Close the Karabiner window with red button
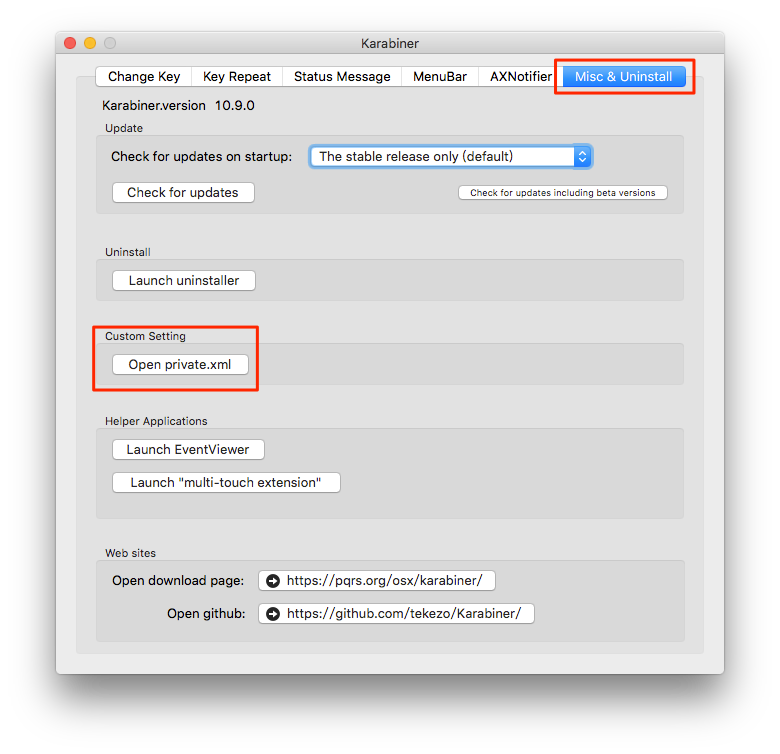 coord(70,43)
